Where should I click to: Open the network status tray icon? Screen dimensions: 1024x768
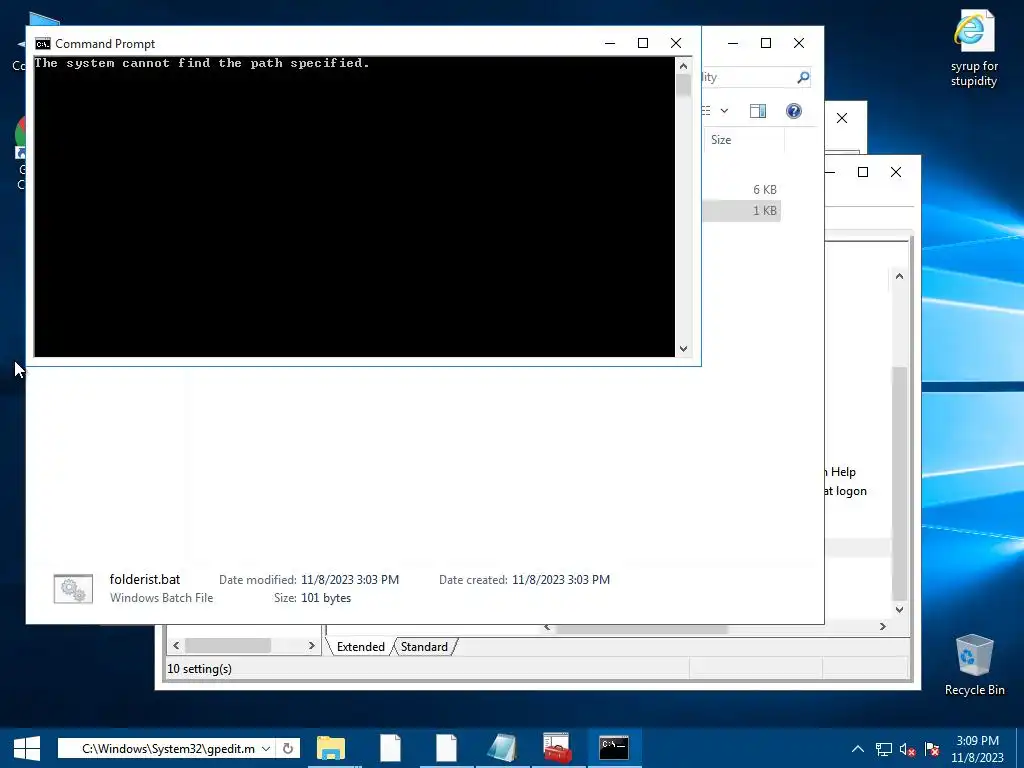(x=884, y=749)
